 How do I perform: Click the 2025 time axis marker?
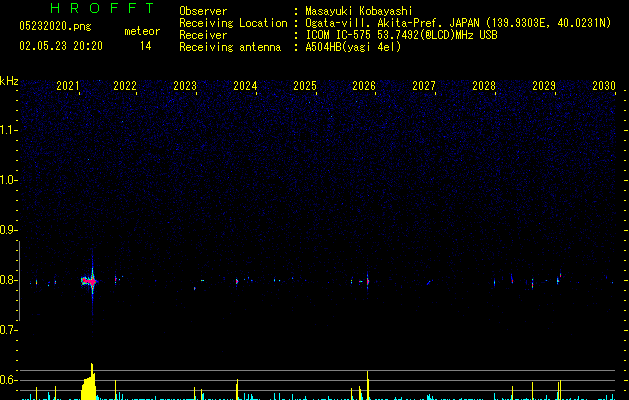tap(305, 86)
